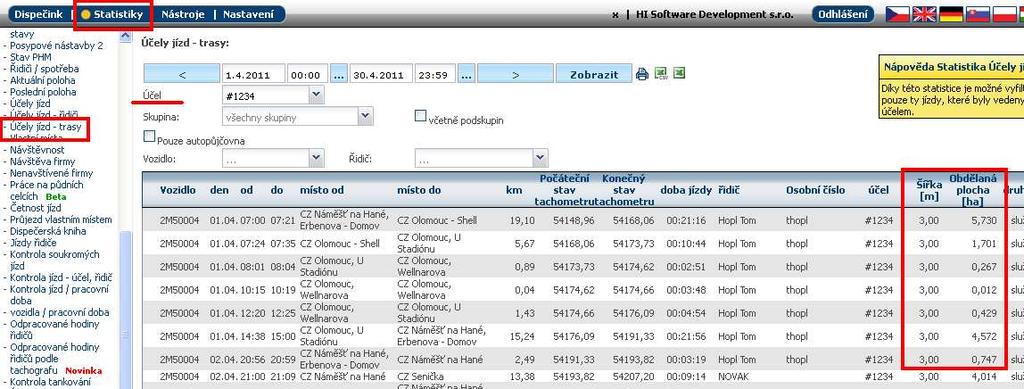1024x389 pixels.
Task: Open 'Návštěva firmy' sidebar link
Action: click(42, 161)
